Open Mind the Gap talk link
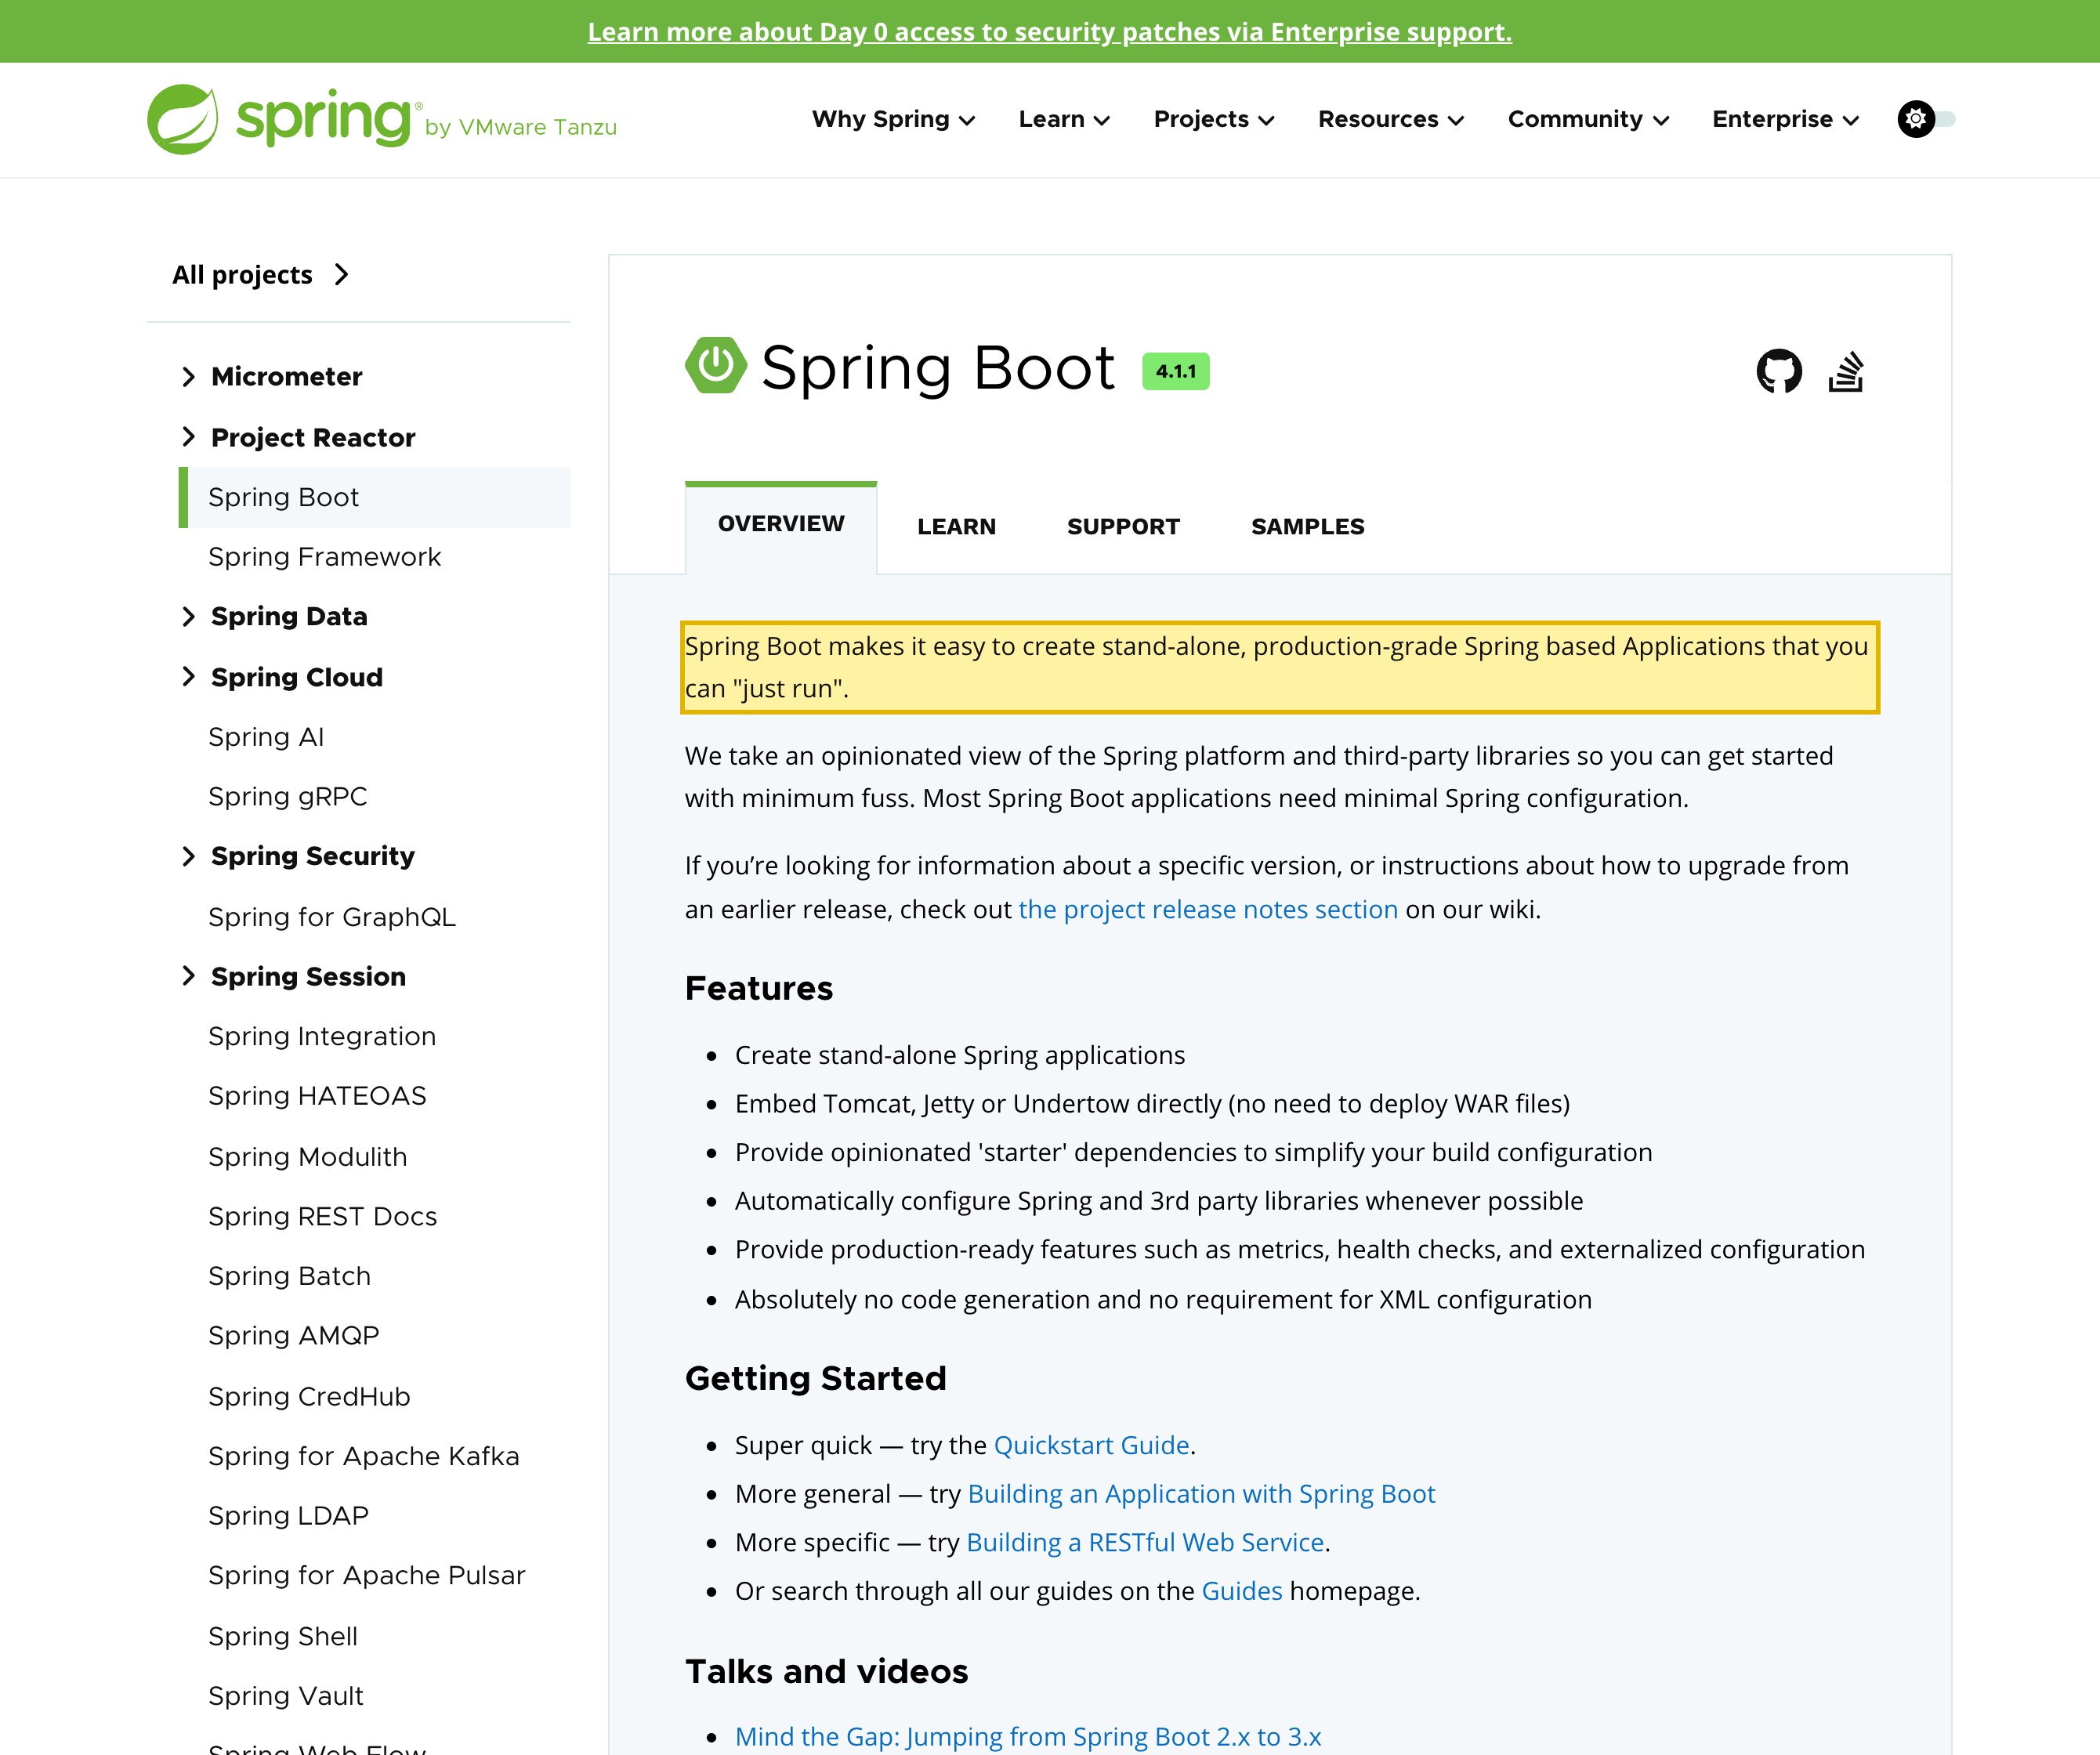 (1028, 1737)
